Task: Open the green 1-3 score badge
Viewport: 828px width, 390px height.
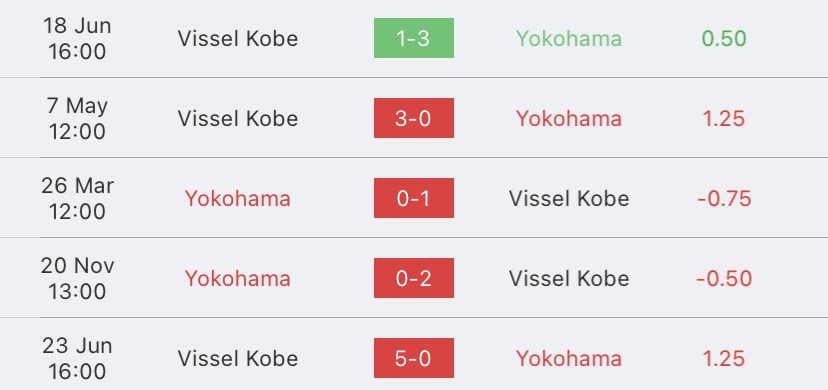Action: tap(413, 38)
